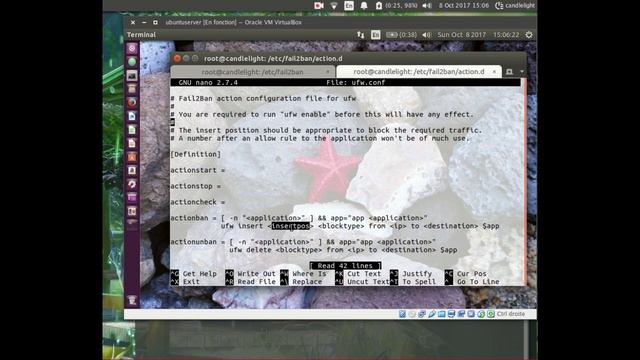Image resolution: width=640 pixels, height=360 pixels.
Task: Place cursor on actioncheck = line
Action: pyautogui.click(x=198, y=202)
